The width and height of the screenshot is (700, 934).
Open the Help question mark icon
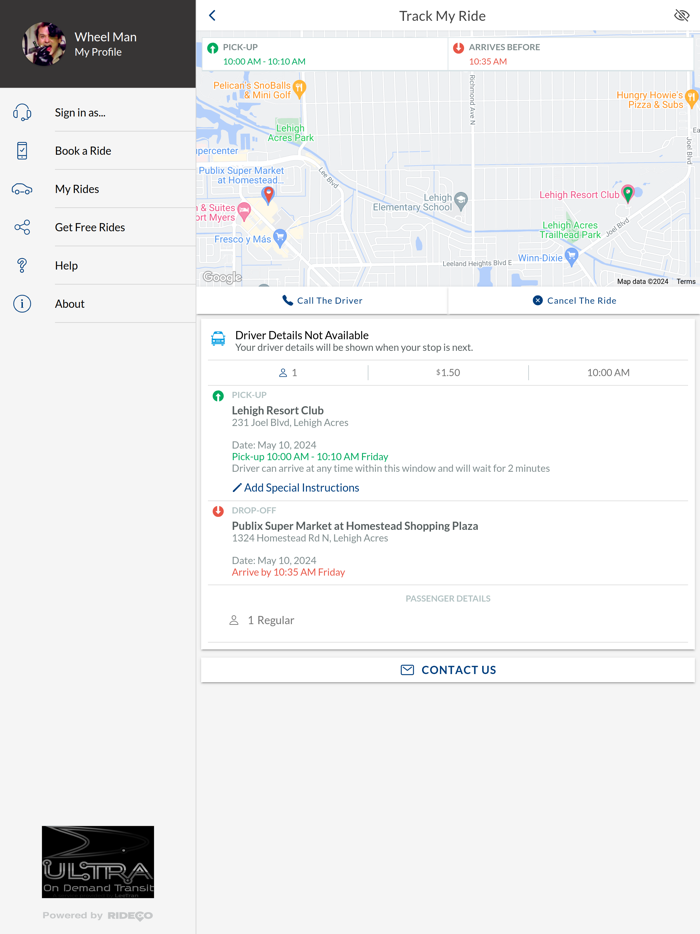coord(22,266)
